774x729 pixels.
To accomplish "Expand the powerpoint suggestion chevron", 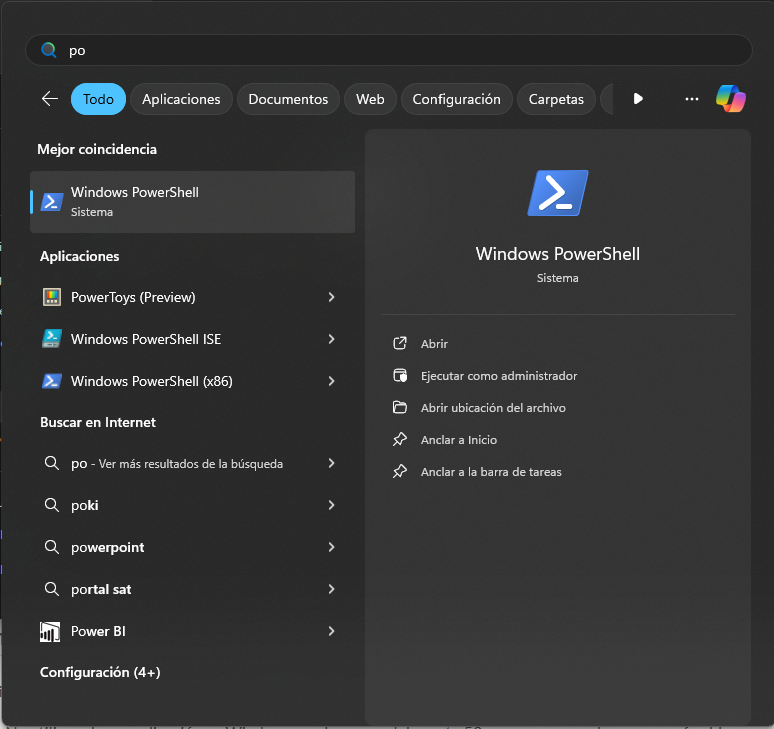I will click(331, 547).
